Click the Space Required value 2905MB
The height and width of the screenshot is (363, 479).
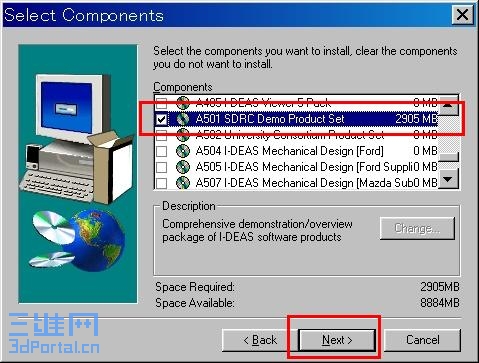(x=440, y=287)
